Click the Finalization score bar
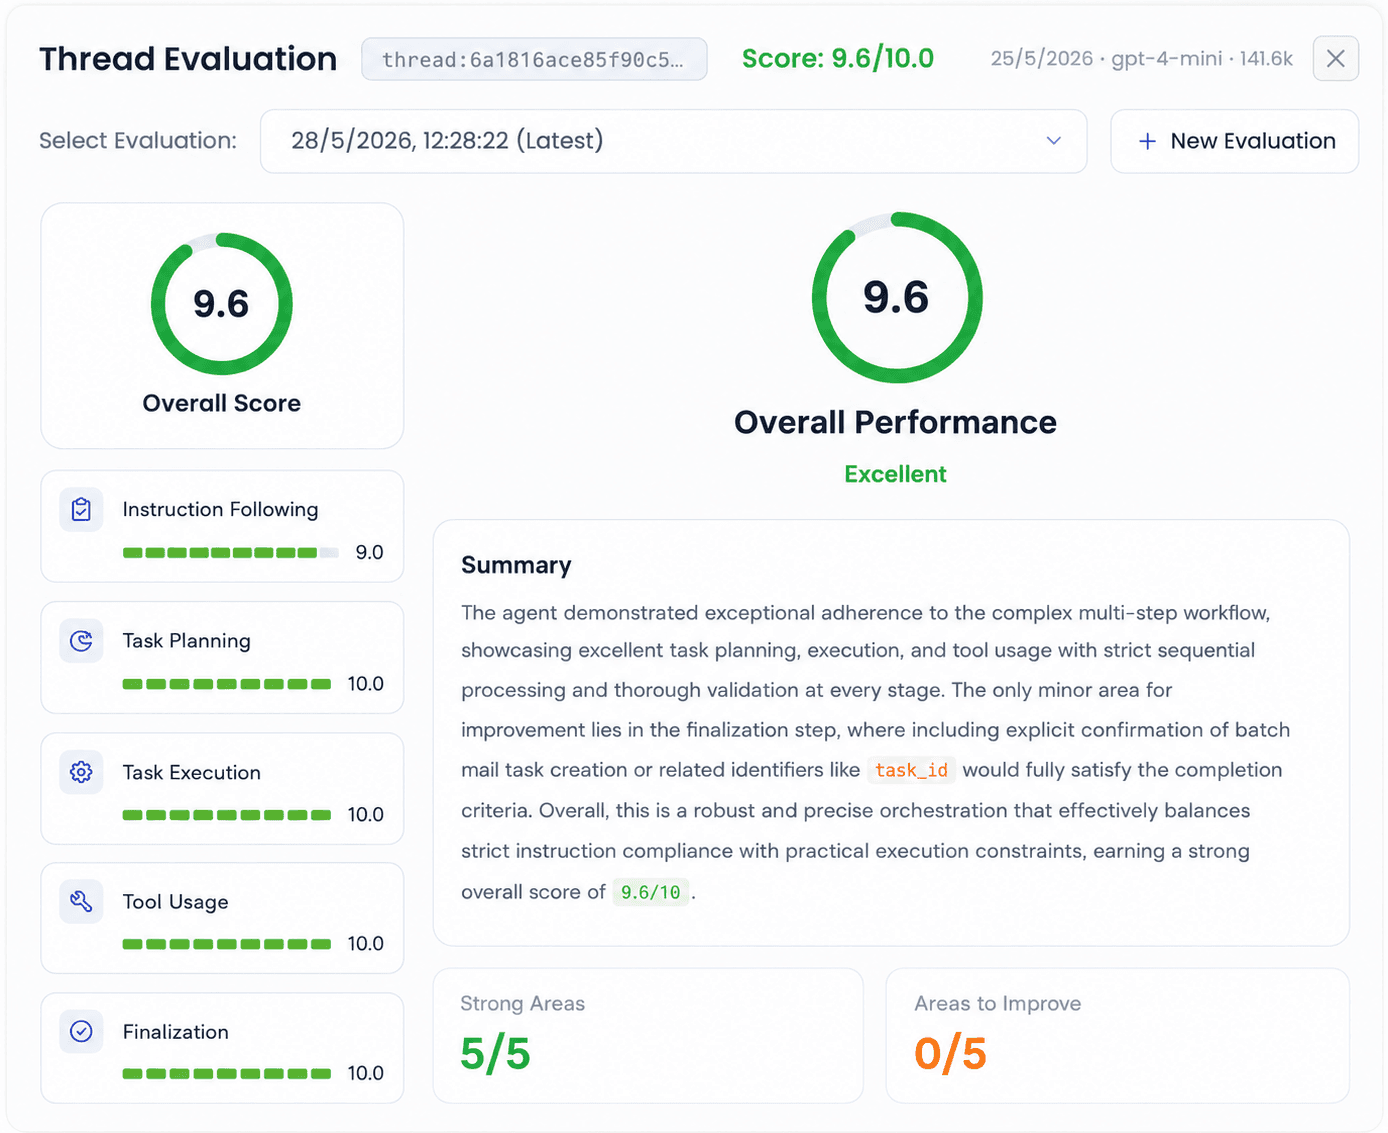 point(227,1074)
